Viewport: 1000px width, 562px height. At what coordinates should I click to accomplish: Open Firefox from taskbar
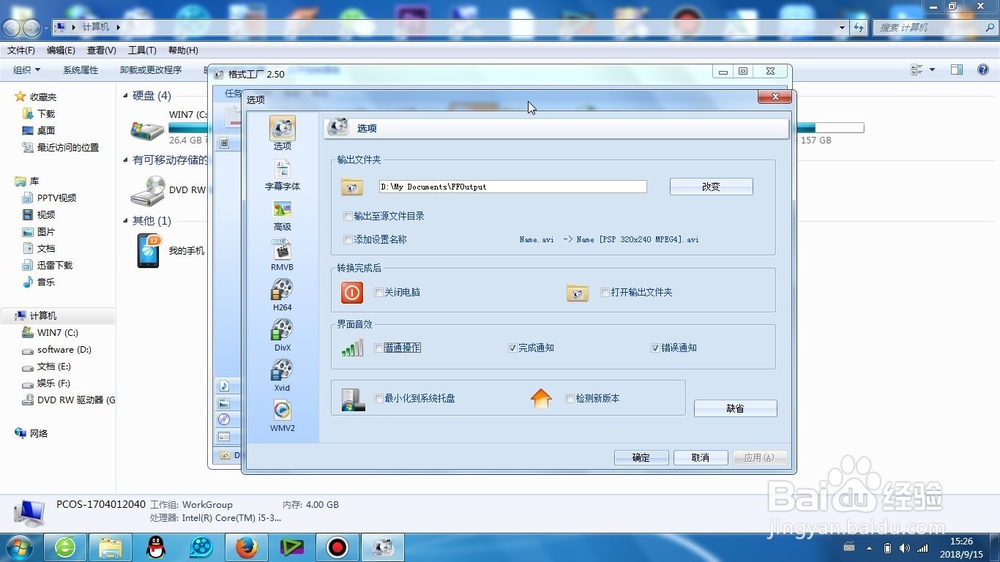246,547
